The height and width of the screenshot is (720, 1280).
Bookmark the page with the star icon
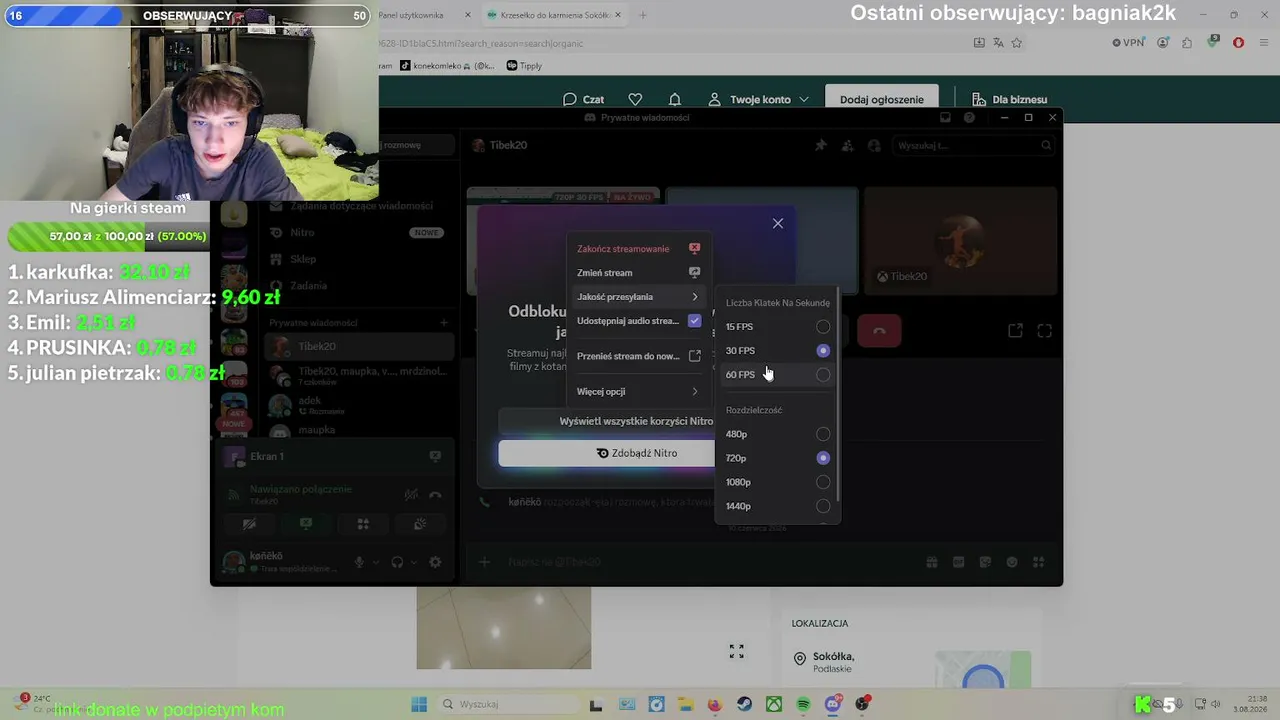coord(1017,43)
